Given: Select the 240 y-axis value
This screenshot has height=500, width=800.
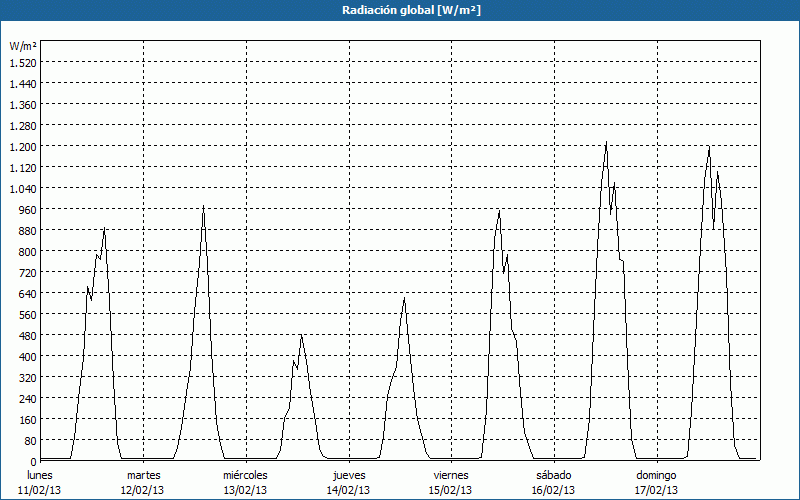Looking at the screenshot, I should pyautogui.click(x=28, y=398).
